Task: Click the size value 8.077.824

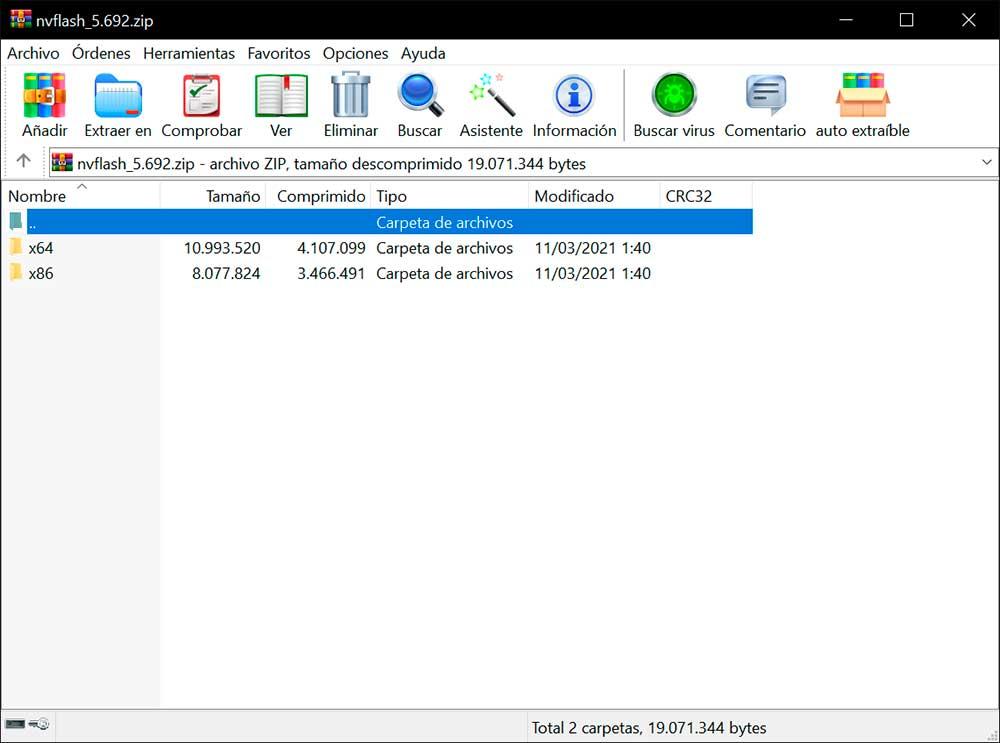Action: [x=226, y=273]
